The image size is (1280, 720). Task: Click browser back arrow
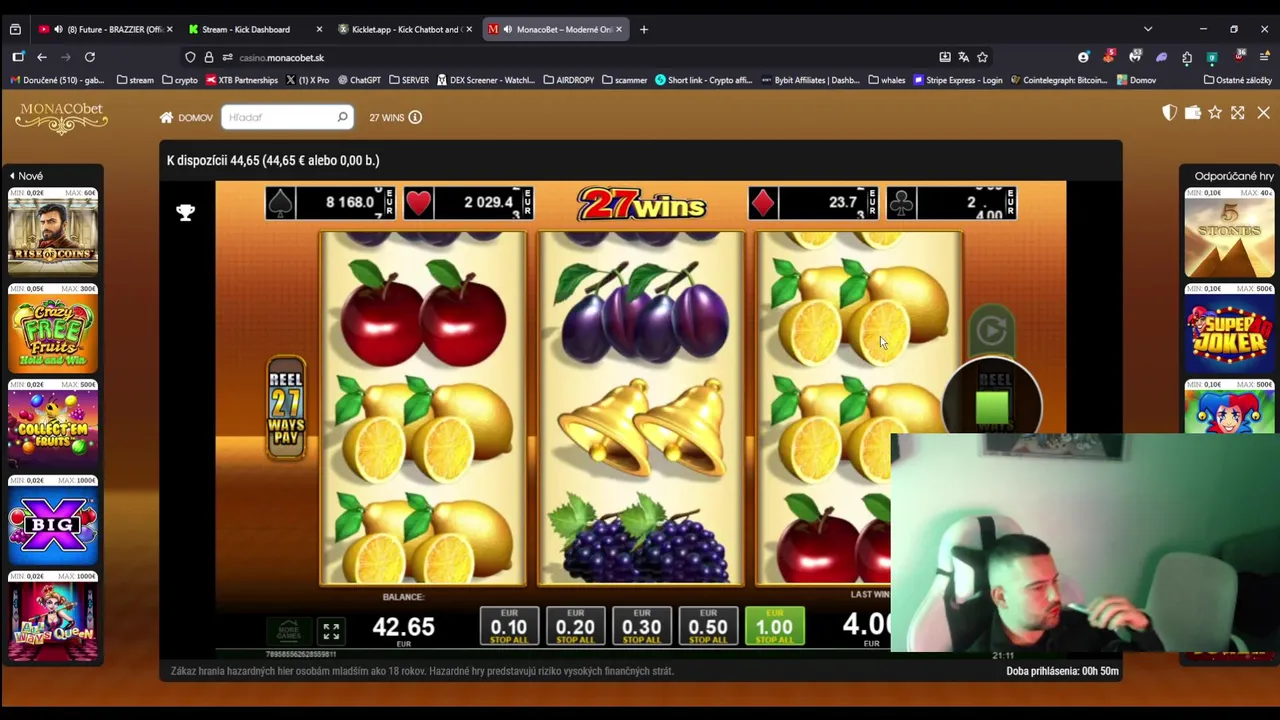click(x=42, y=57)
